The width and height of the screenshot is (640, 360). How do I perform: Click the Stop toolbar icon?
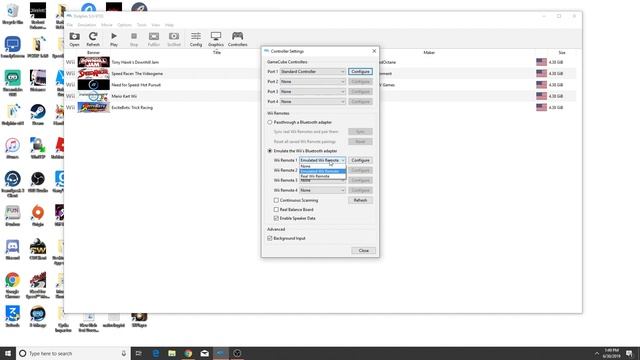coord(134,39)
